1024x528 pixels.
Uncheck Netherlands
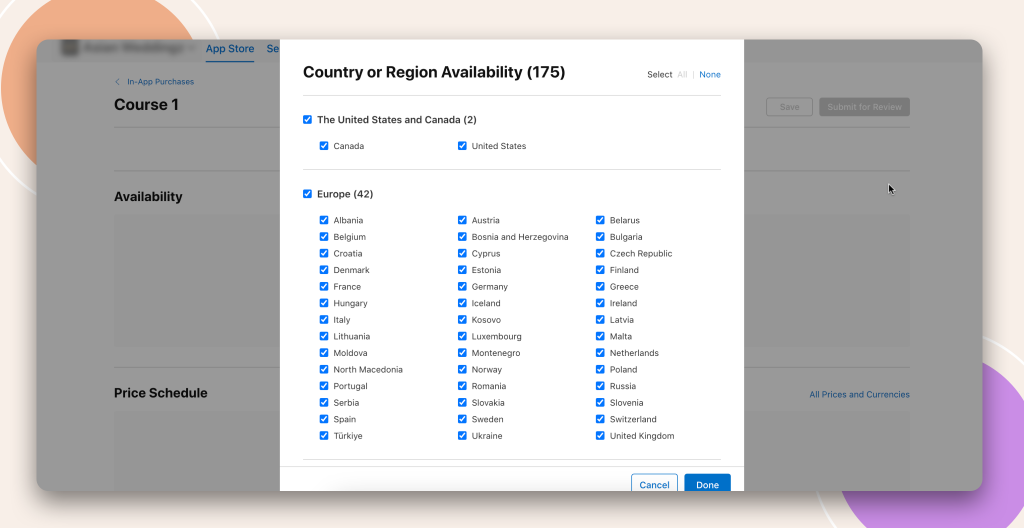click(x=600, y=353)
